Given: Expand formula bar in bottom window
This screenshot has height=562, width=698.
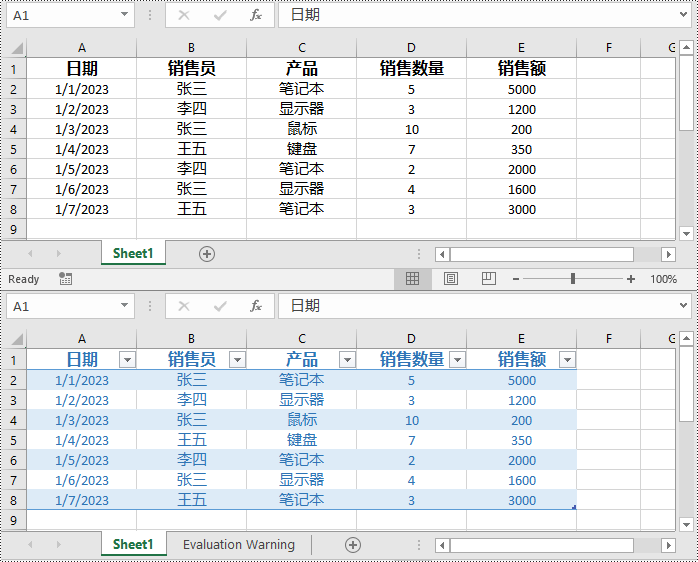Looking at the screenshot, I should coord(683,305).
